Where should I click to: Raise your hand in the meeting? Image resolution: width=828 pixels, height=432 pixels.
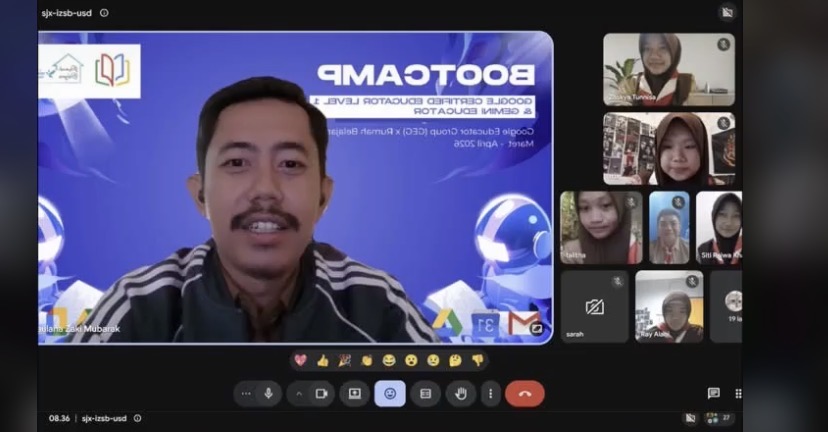461,394
